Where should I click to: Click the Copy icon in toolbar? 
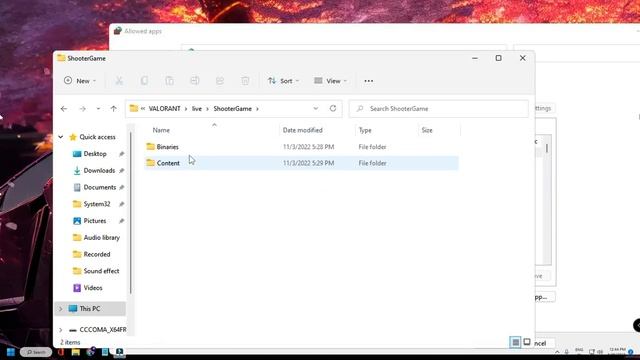(x=144, y=81)
